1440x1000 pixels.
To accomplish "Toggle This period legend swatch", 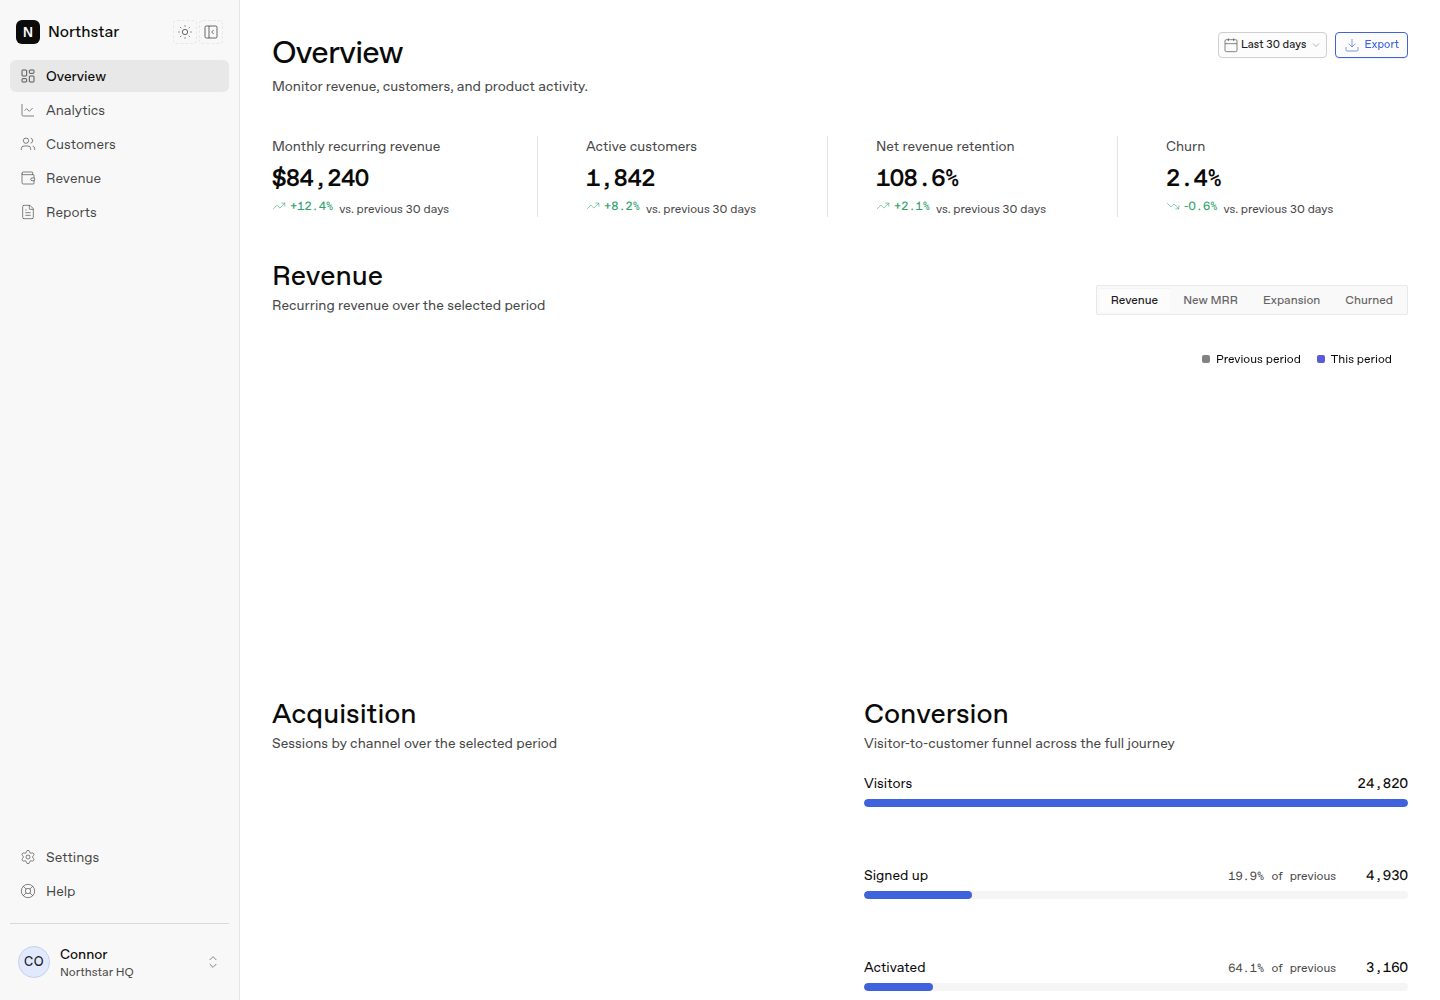I will click(x=1321, y=359).
